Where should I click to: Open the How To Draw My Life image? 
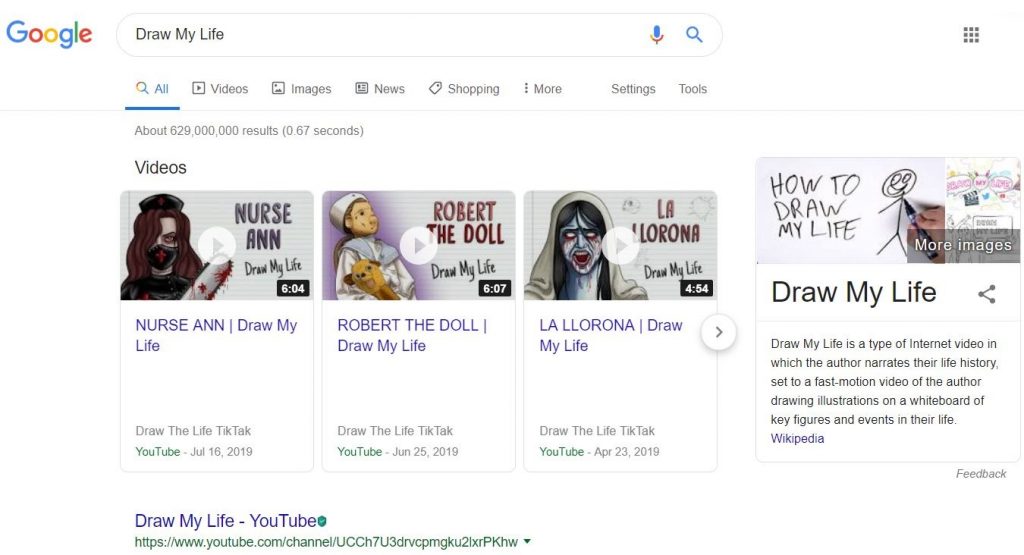click(850, 210)
